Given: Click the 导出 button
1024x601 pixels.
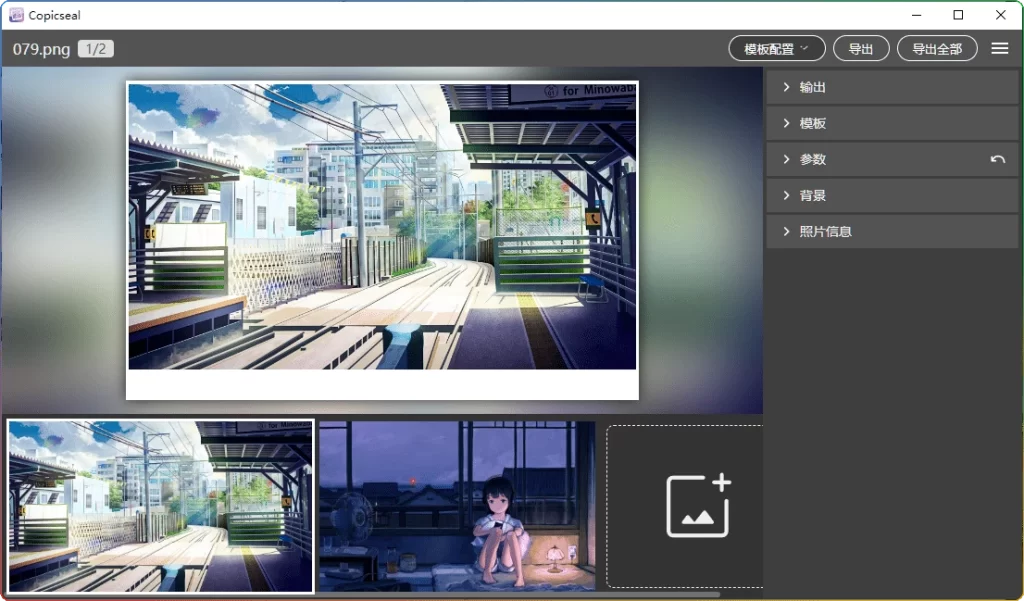Looking at the screenshot, I should pos(861,48).
